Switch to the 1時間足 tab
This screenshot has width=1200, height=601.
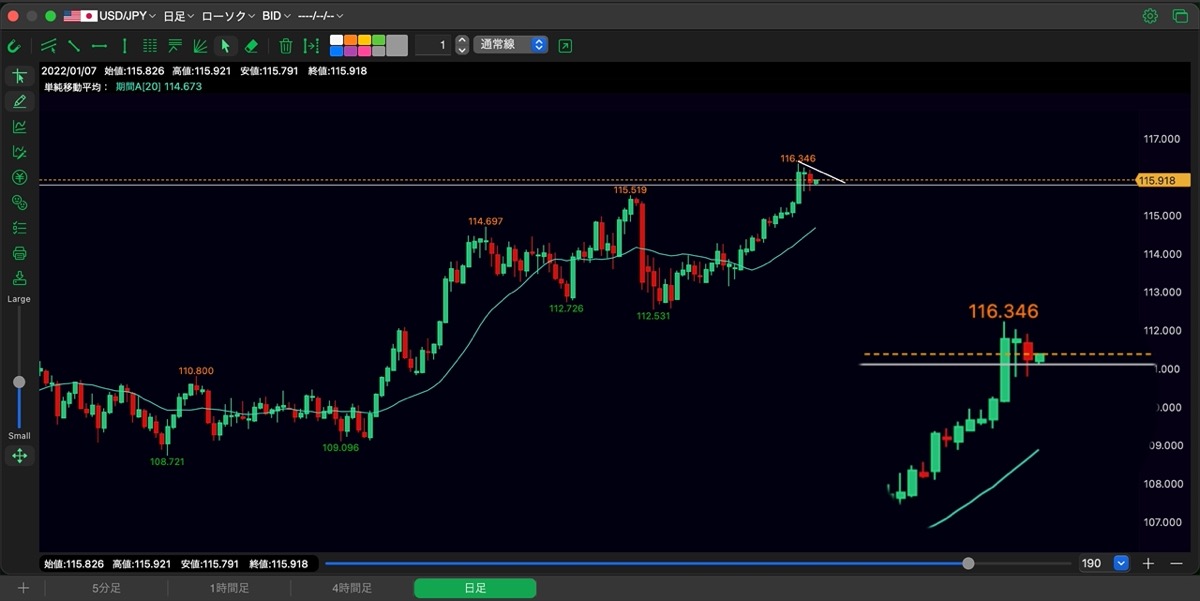tap(229, 588)
